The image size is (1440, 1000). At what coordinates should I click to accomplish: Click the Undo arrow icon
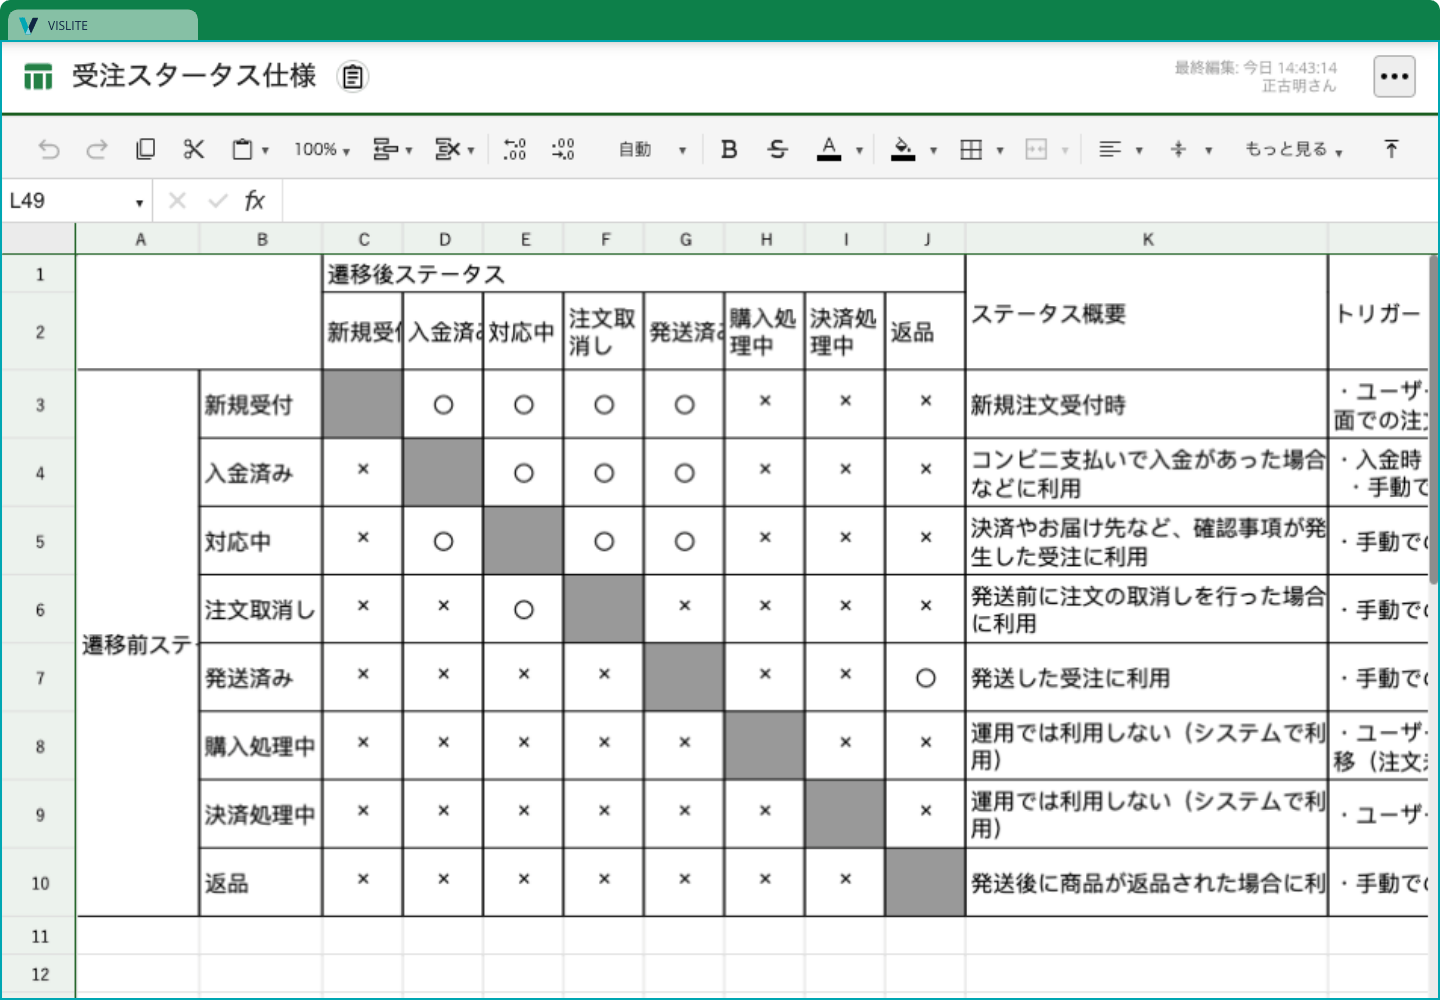(x=49, y=150)
